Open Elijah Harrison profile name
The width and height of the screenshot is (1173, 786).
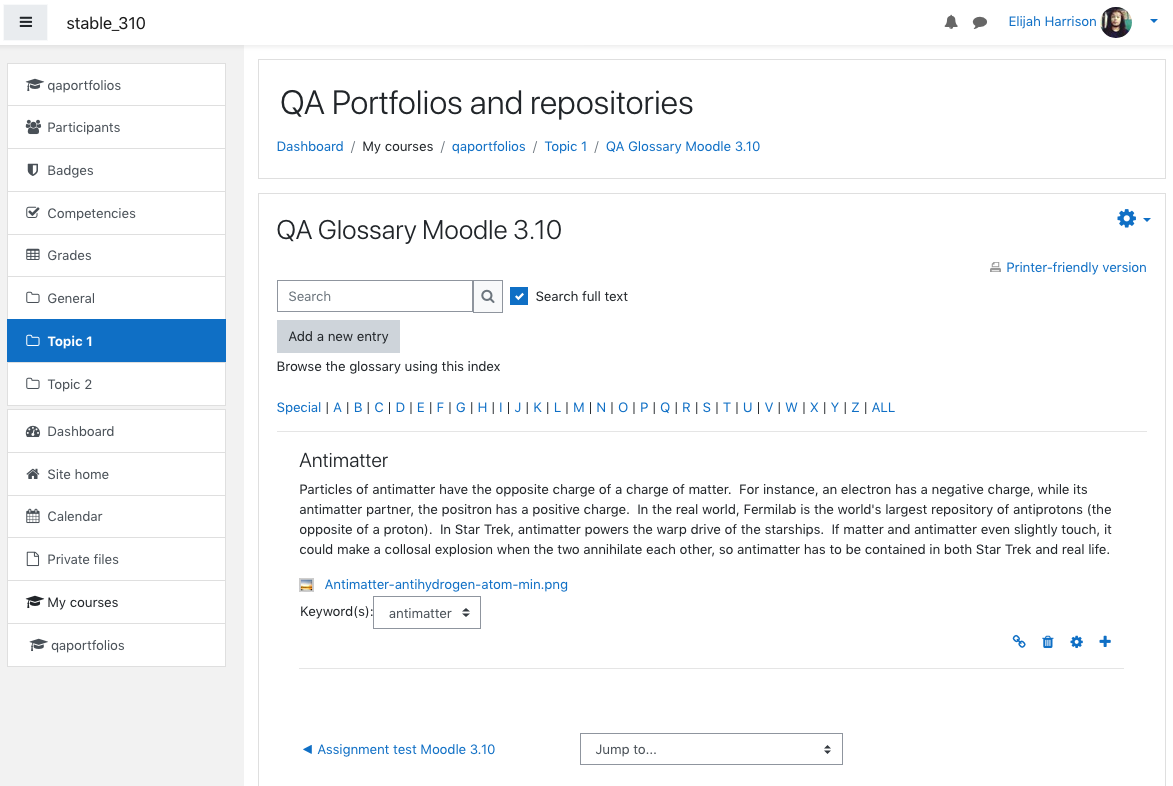pos(1052,22)
